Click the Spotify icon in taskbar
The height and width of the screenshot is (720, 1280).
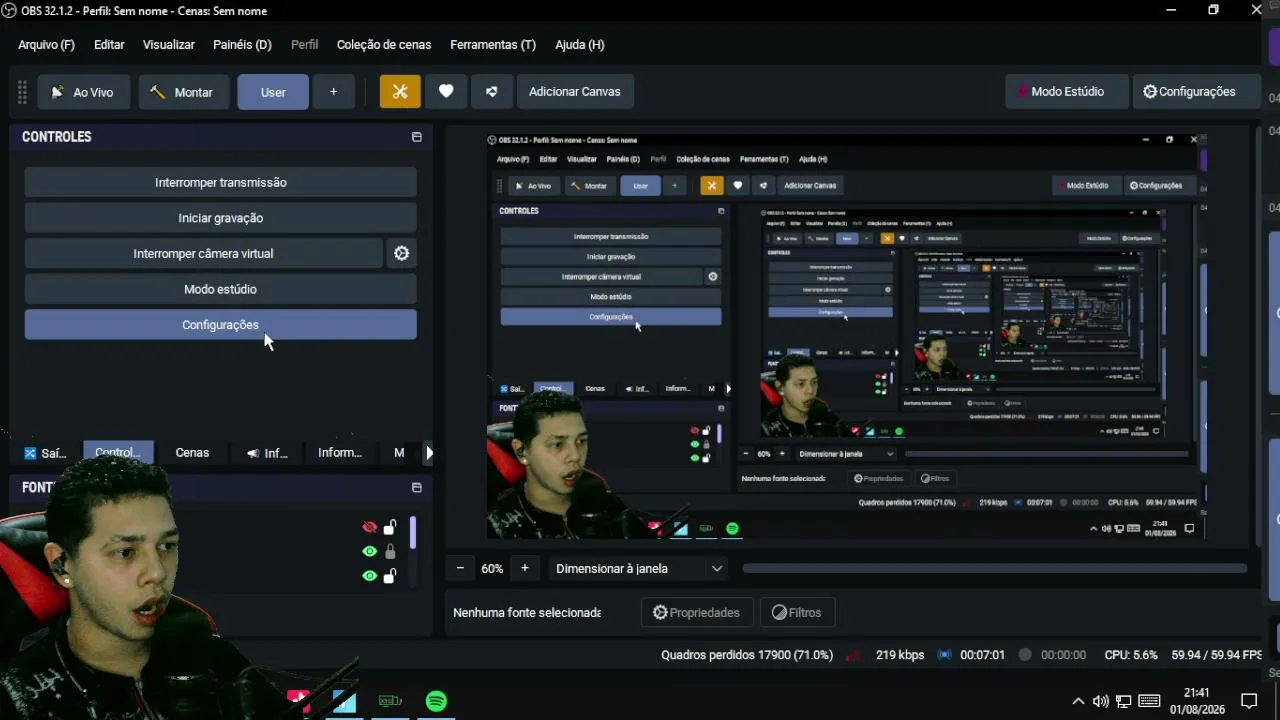coord(436,701)
